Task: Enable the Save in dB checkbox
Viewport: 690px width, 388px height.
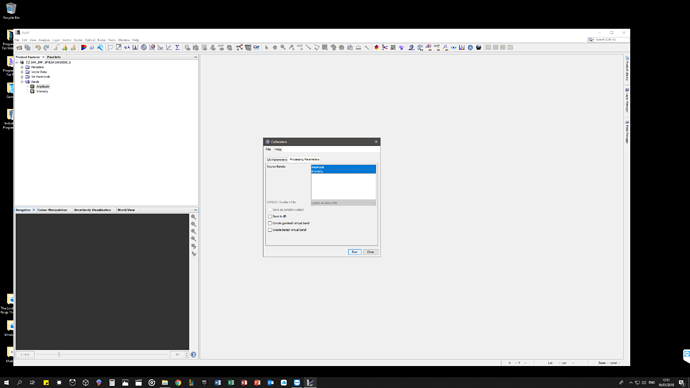Action: (270, 216)
